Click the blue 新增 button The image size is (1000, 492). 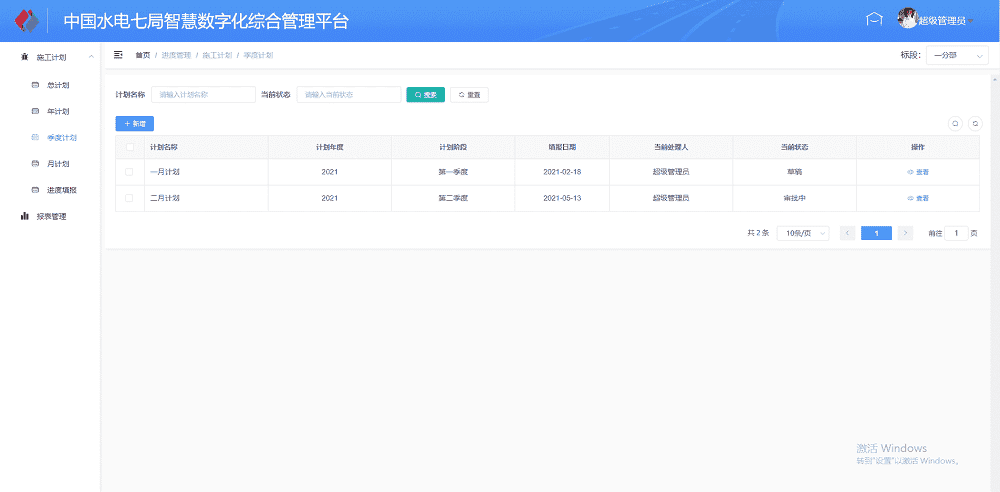click(x=134, y=124)
